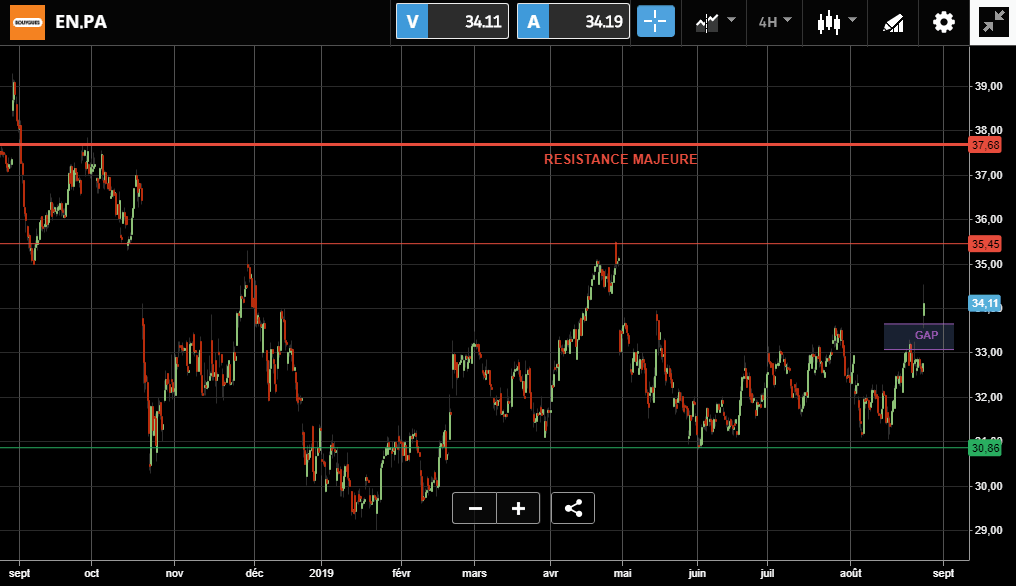The height and width of the screenshot is (586, 1016).
Task: Click the 33,00 price axis label
Action: tap(989, 353)
